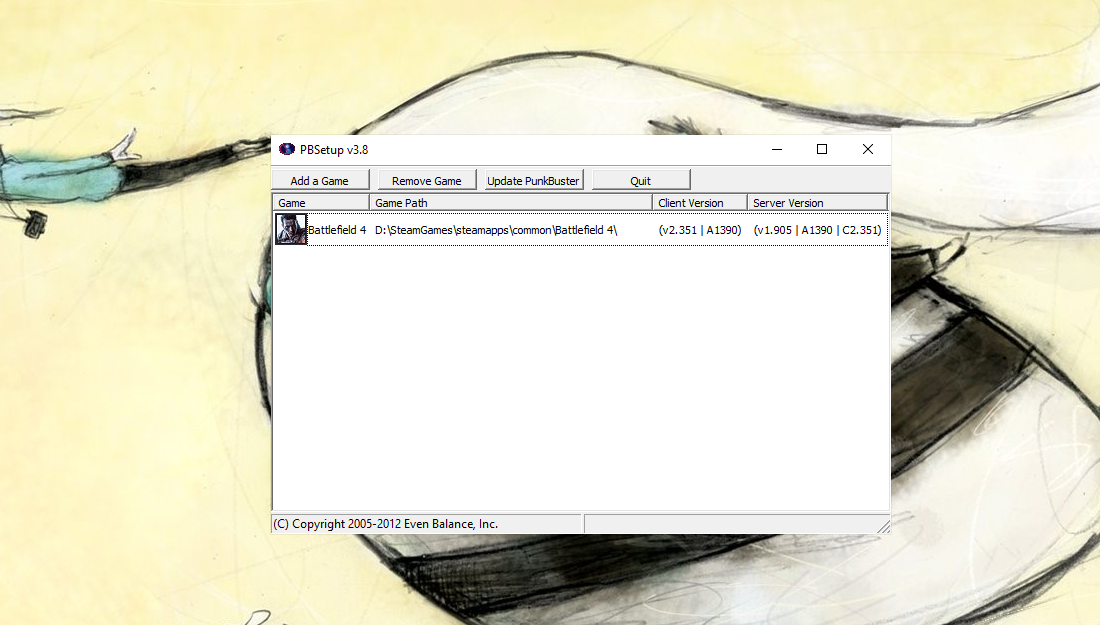Click Update PunkBuster button
Screen dimensions: 1100x625
click(533, 180)
